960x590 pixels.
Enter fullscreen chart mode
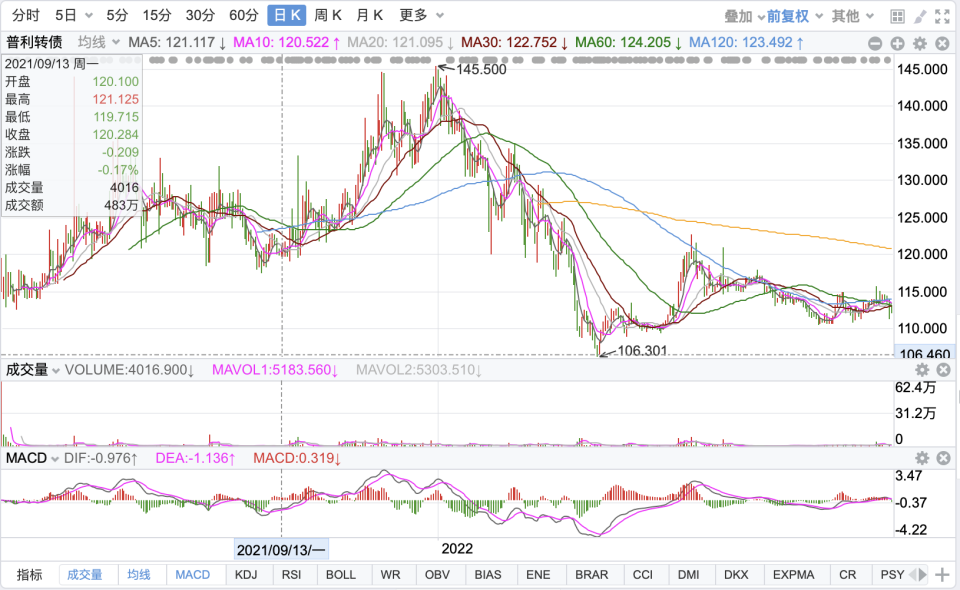[x=941, y=16]
